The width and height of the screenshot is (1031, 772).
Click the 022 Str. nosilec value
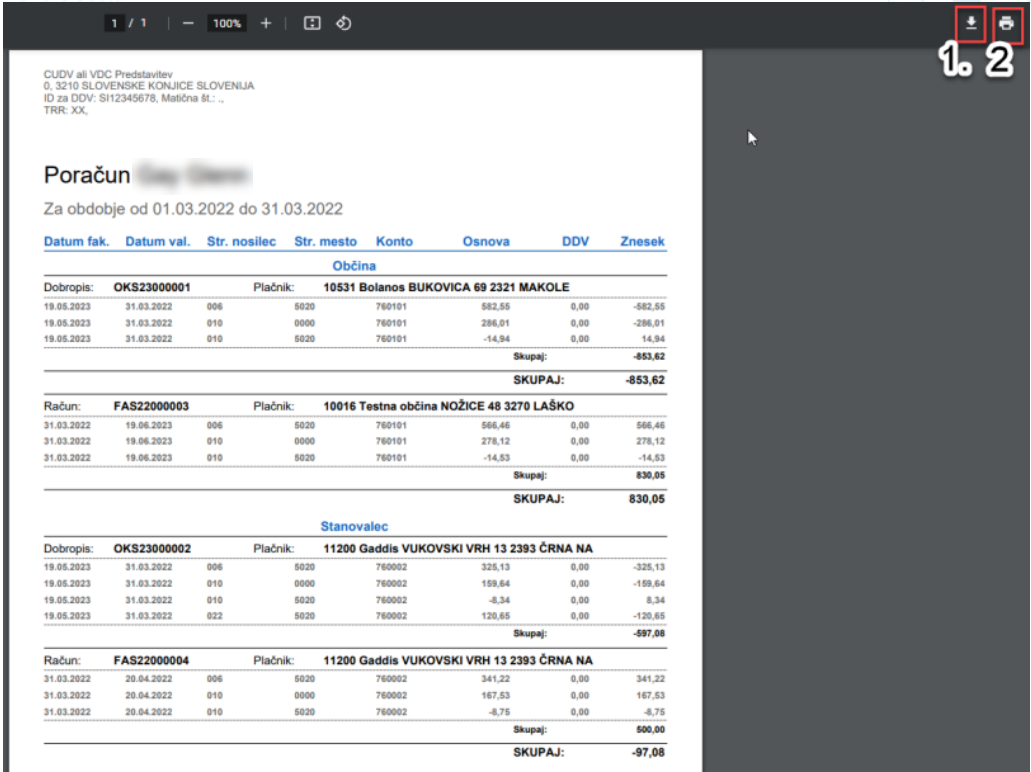click(x=215, y=617)
